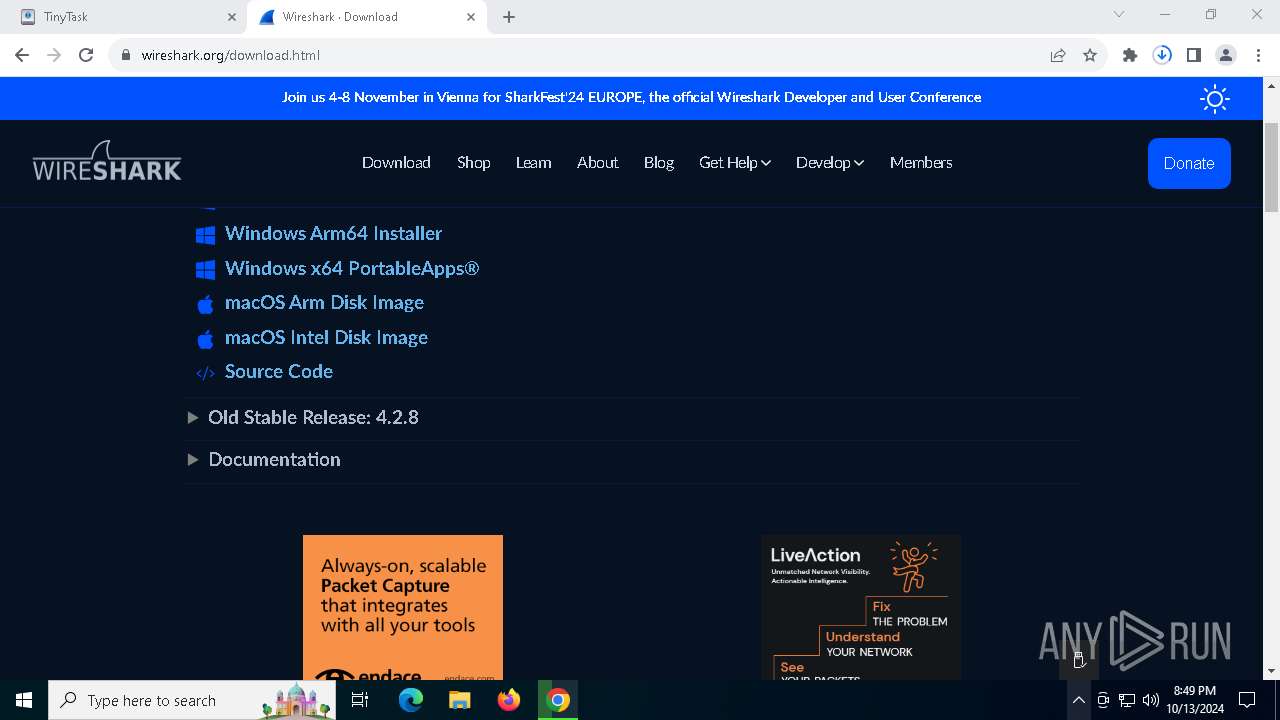Click the code brackets icon beside Source Code

205,373
